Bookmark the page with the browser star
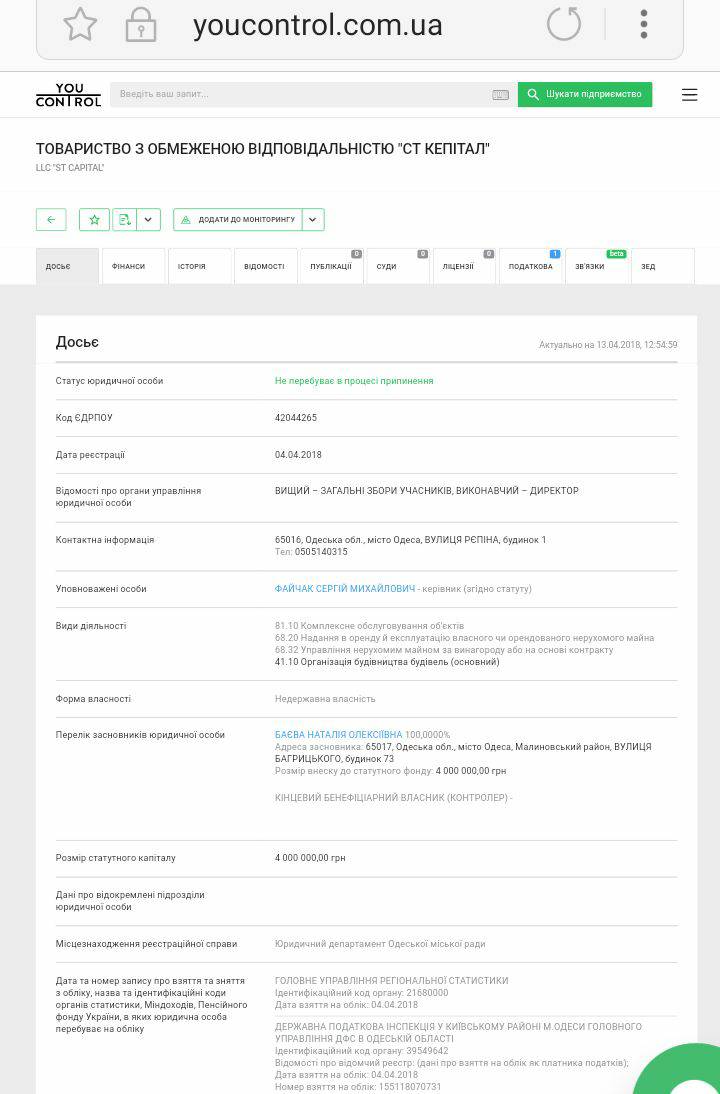This screenshot has width=720, height=1094. [x=80, y=25]
